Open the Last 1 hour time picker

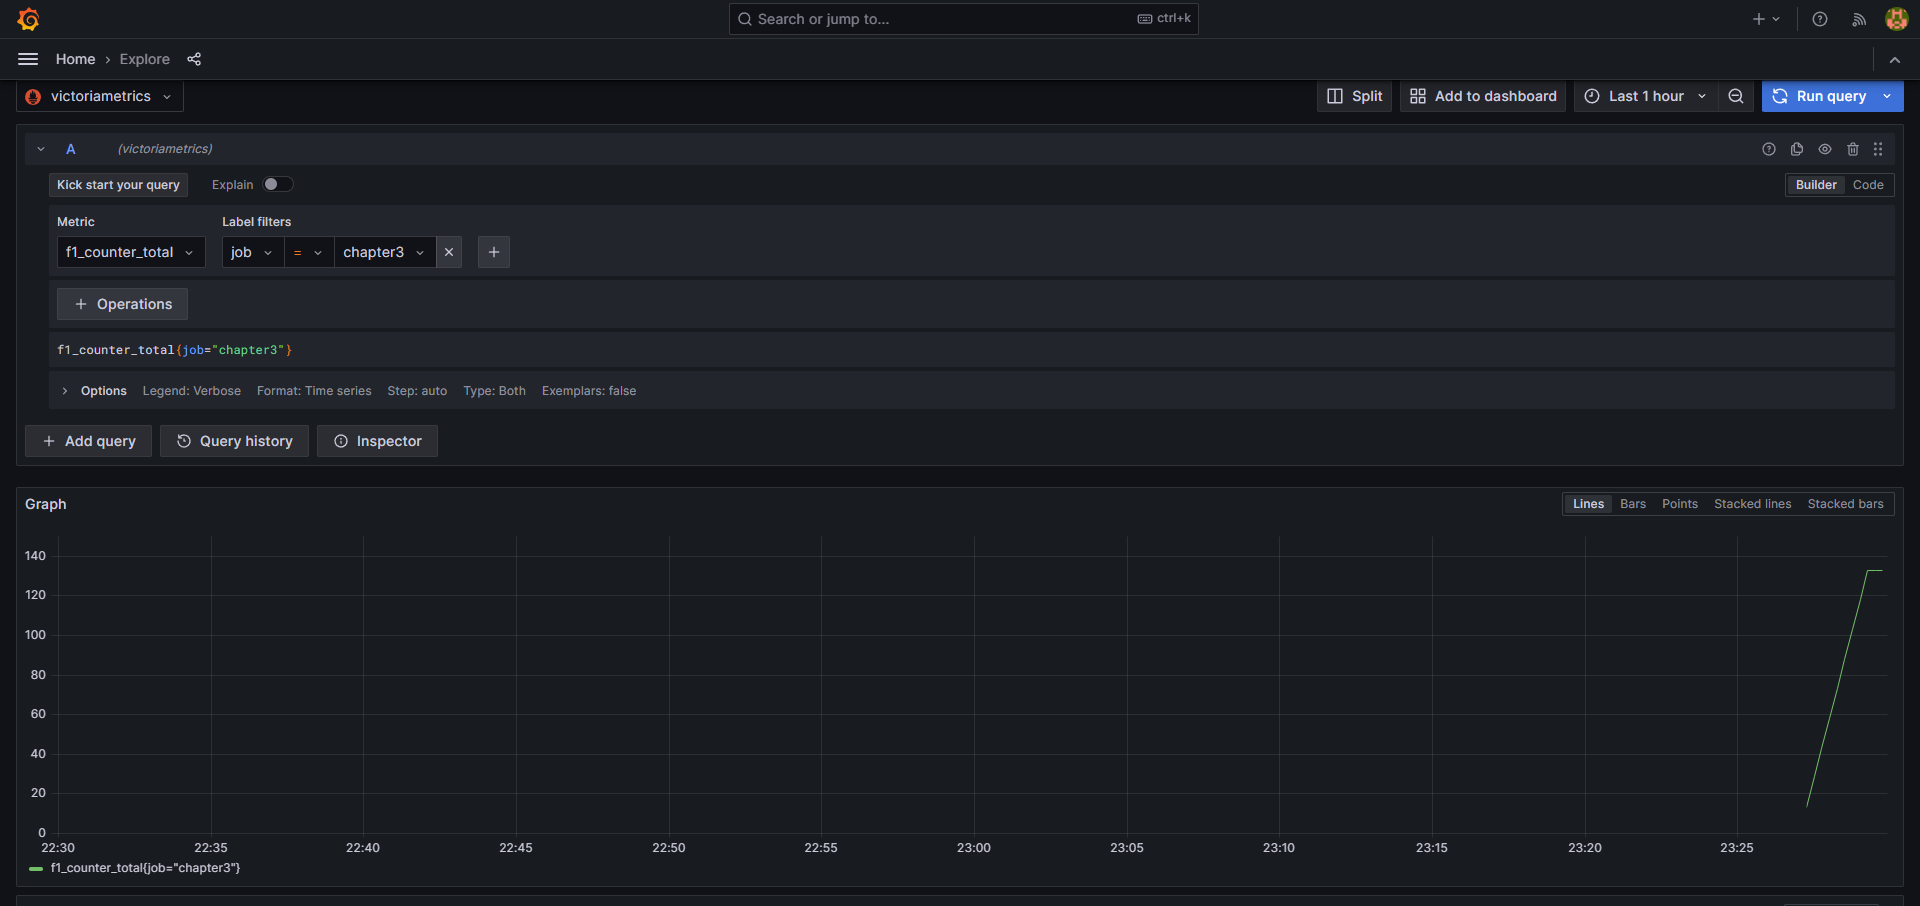pyautogui.click(x=1646, y=96)
